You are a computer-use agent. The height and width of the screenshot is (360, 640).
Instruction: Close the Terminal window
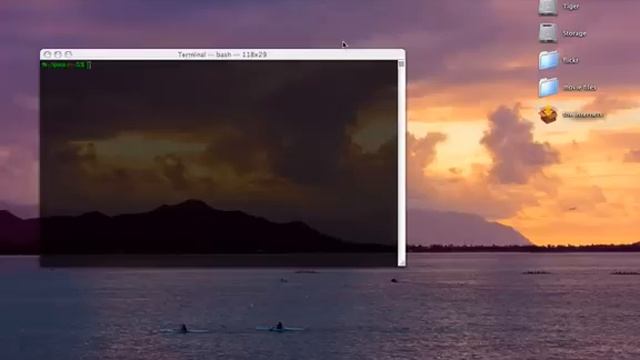pos(47,54)
